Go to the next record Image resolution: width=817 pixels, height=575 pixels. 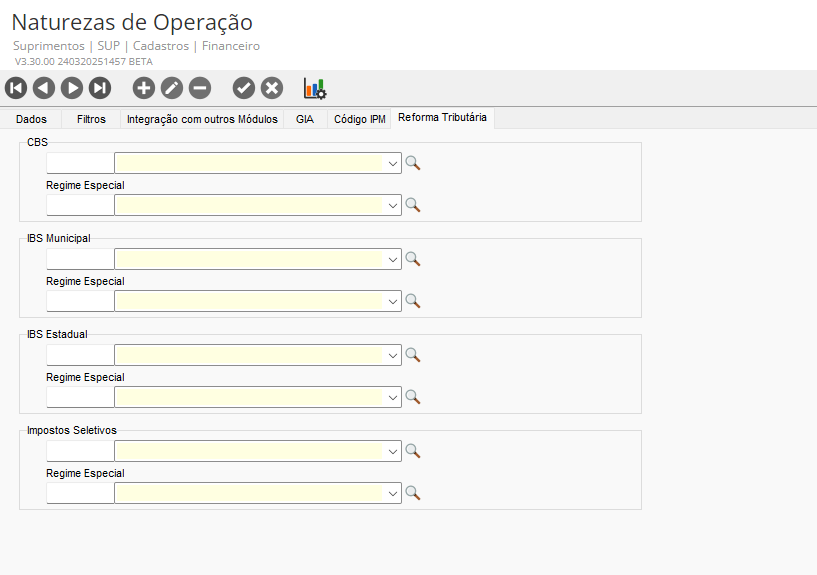[72, 88]
